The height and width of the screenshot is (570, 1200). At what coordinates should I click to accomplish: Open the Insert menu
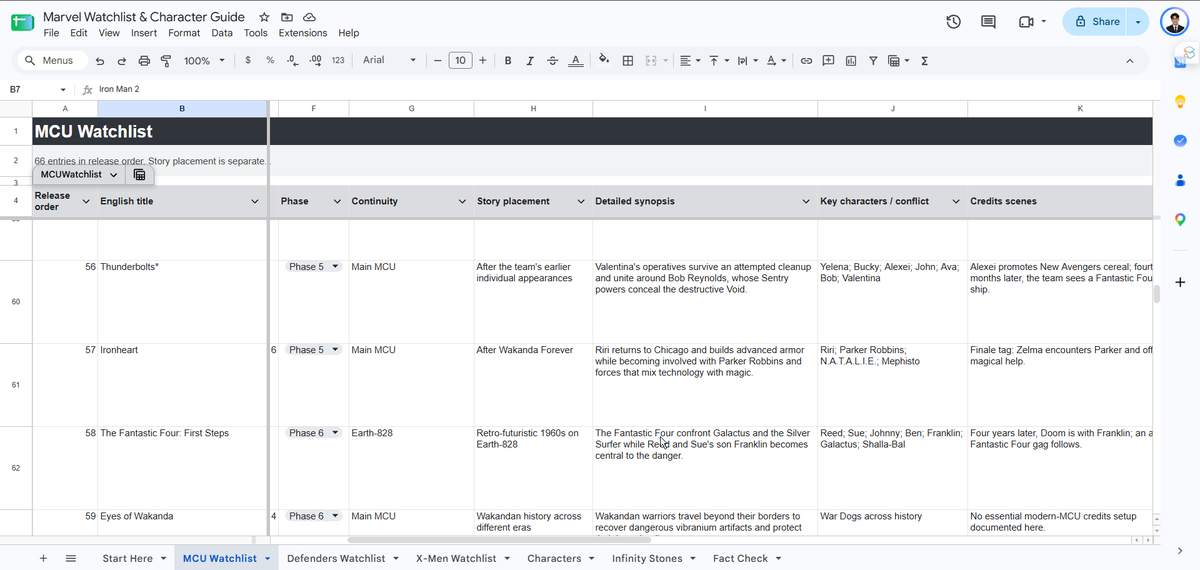(144, 33)
